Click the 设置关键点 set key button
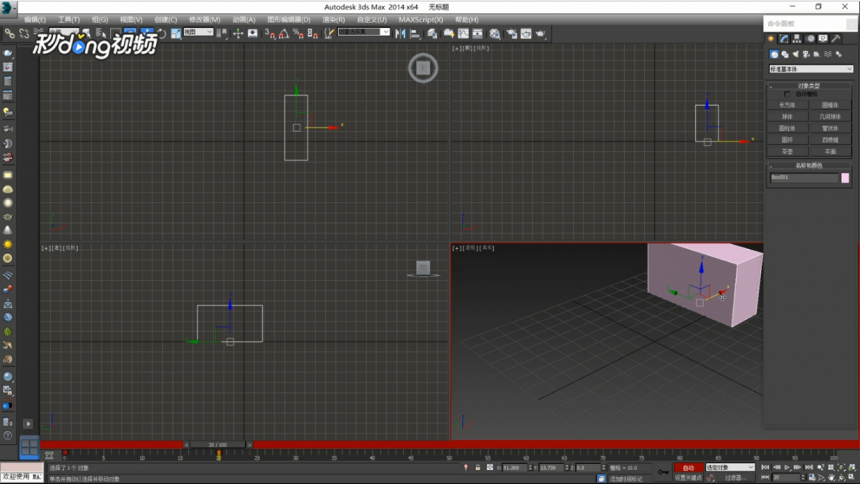 tap(688, 477)
